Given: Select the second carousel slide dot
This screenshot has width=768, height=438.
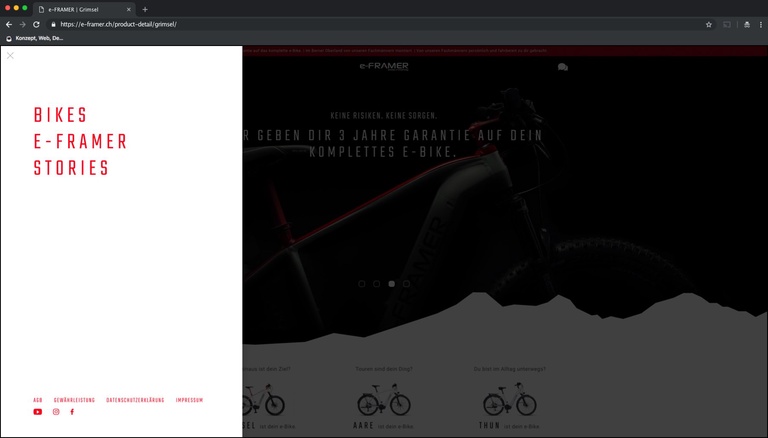Looking at the screenshot, I should tap(377, 284).
